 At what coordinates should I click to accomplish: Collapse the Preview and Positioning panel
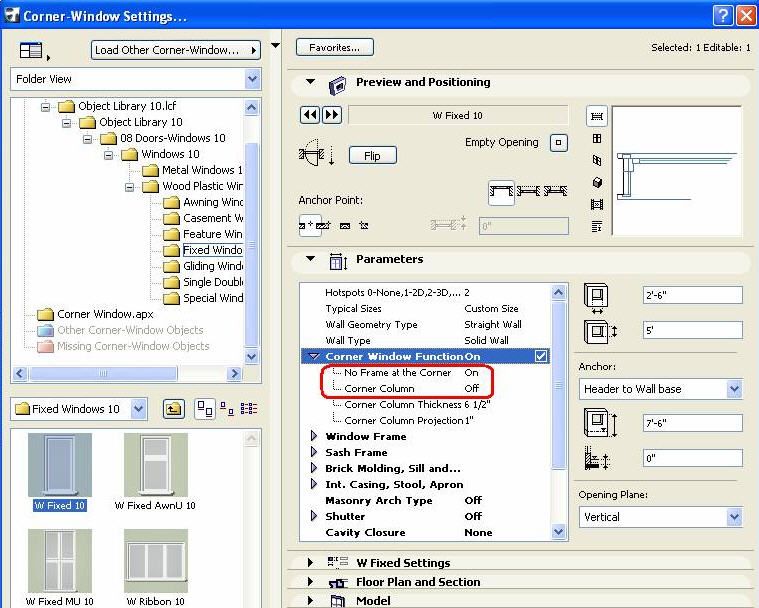coord(310,82)
